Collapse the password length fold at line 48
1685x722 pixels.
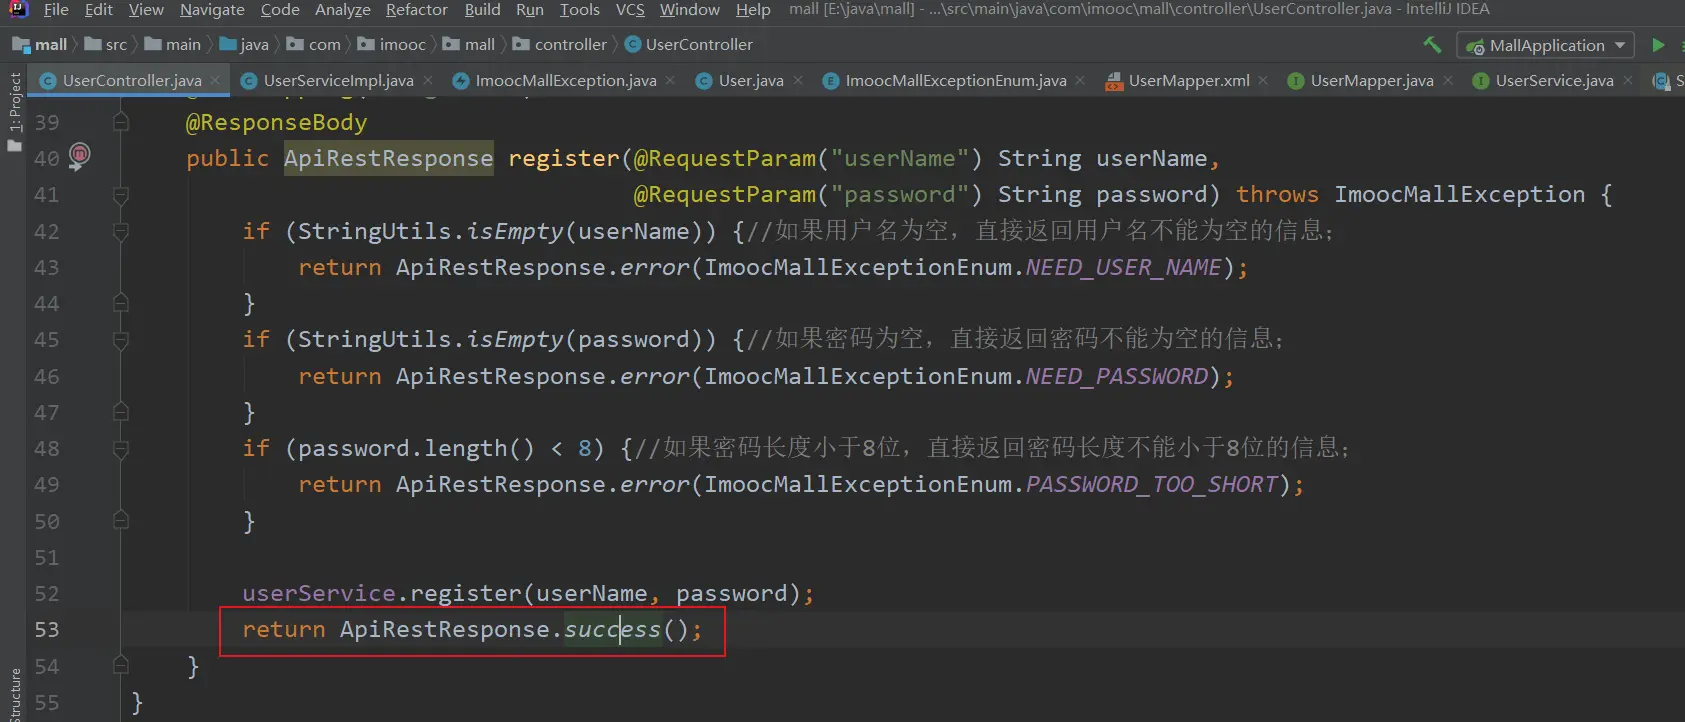click(x=121, y=449)
